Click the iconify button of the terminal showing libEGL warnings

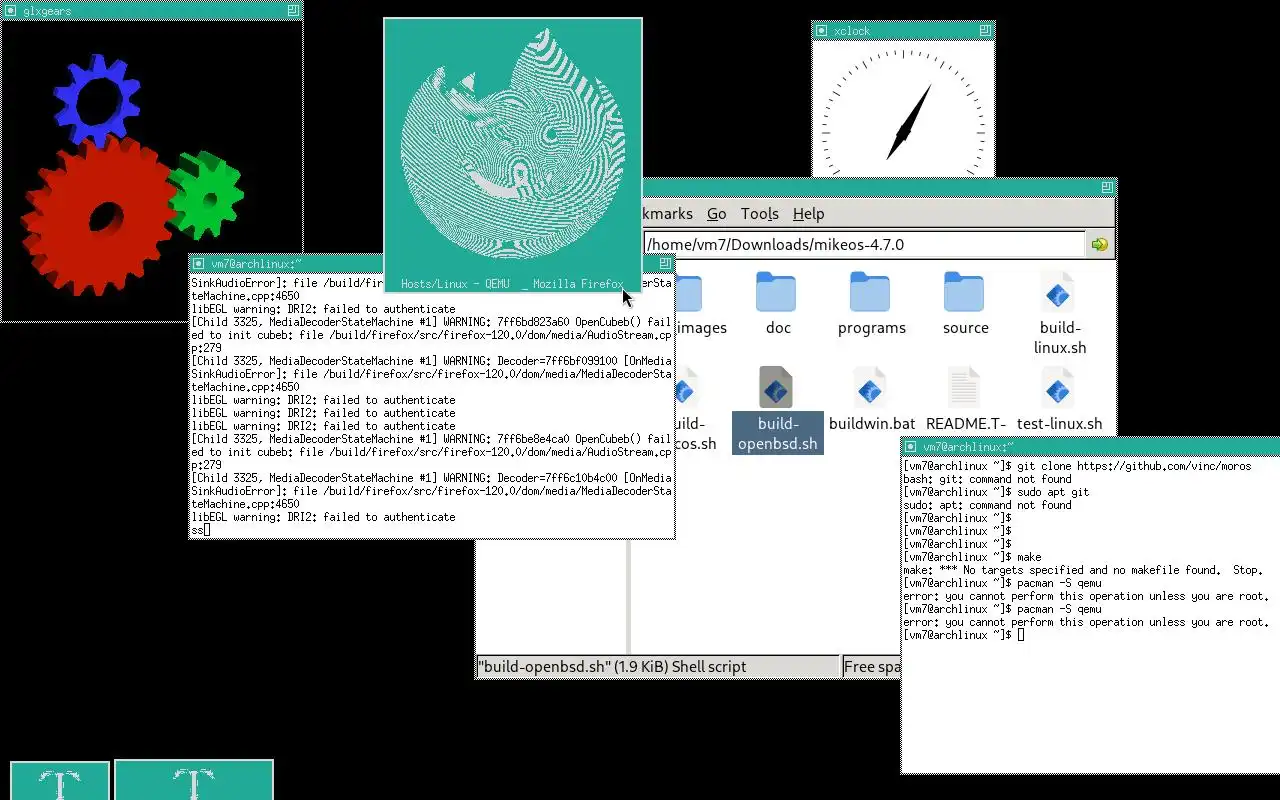click(199, 264)
